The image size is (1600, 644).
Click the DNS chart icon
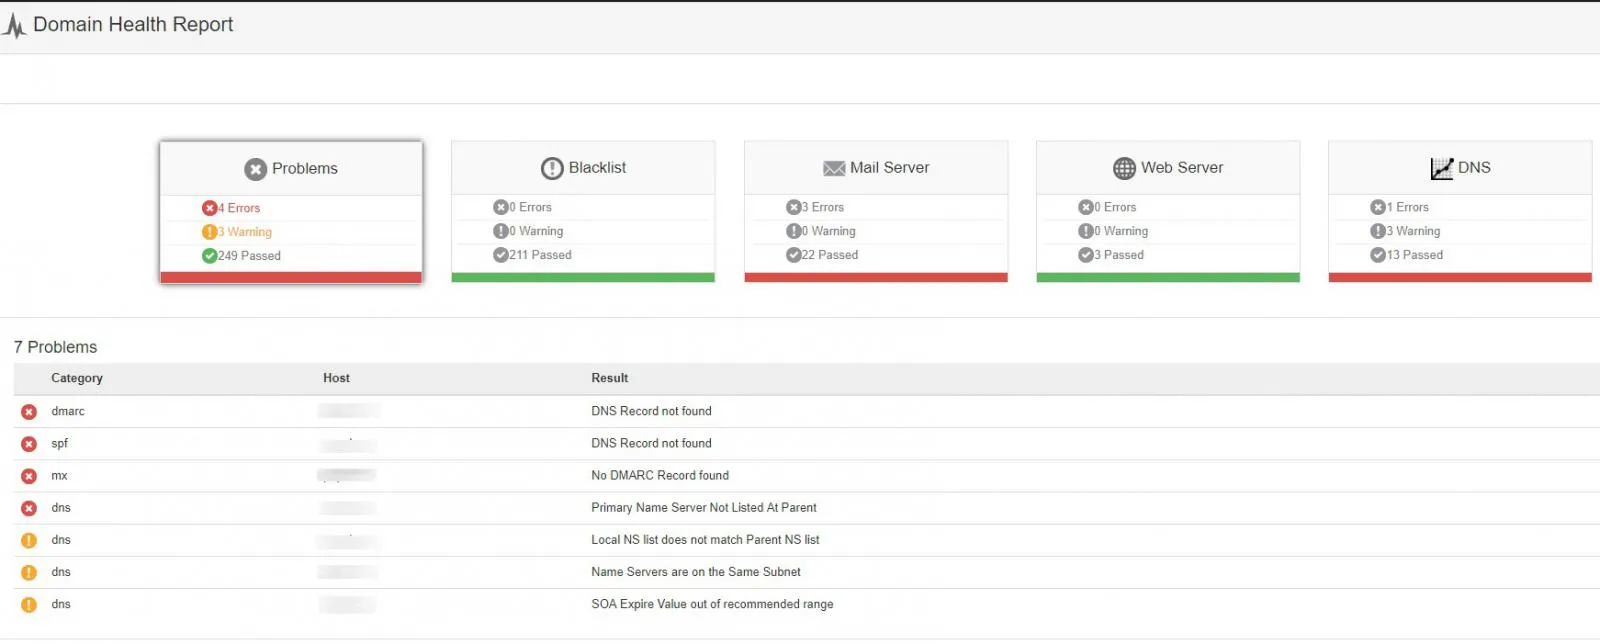pos(1441,168)
